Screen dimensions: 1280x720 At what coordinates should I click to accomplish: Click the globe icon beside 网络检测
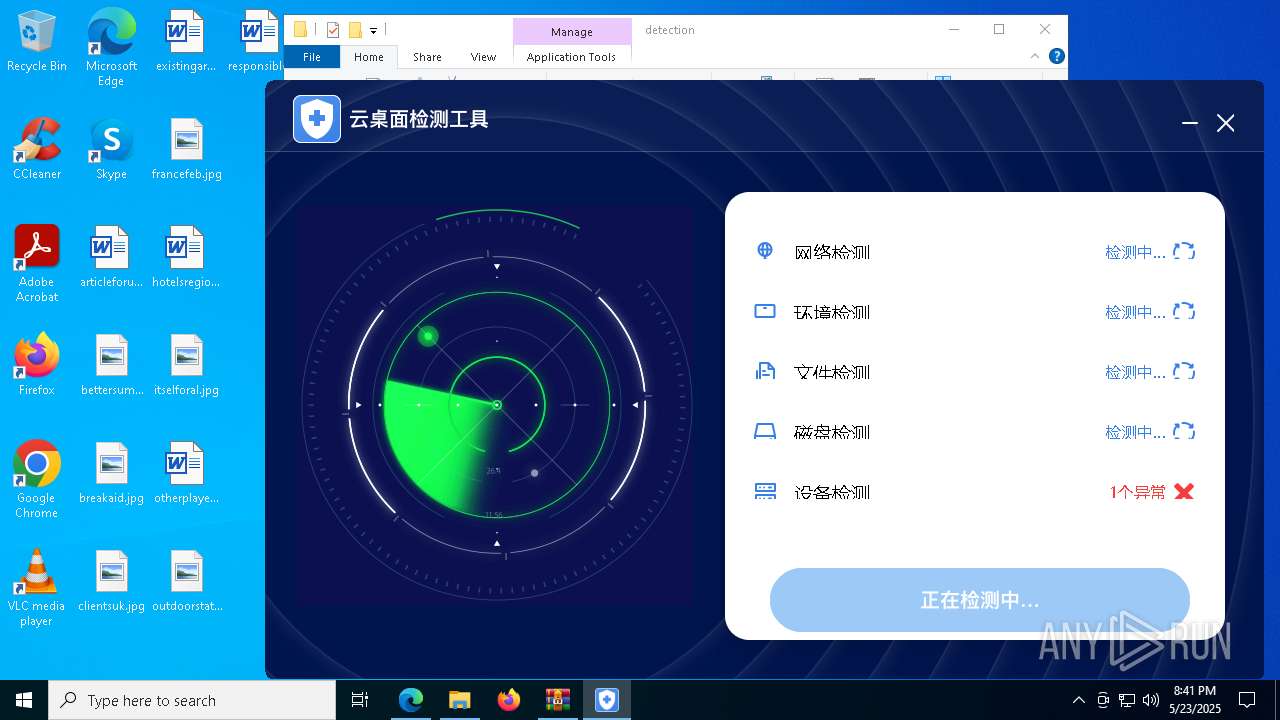click(765, 250)
